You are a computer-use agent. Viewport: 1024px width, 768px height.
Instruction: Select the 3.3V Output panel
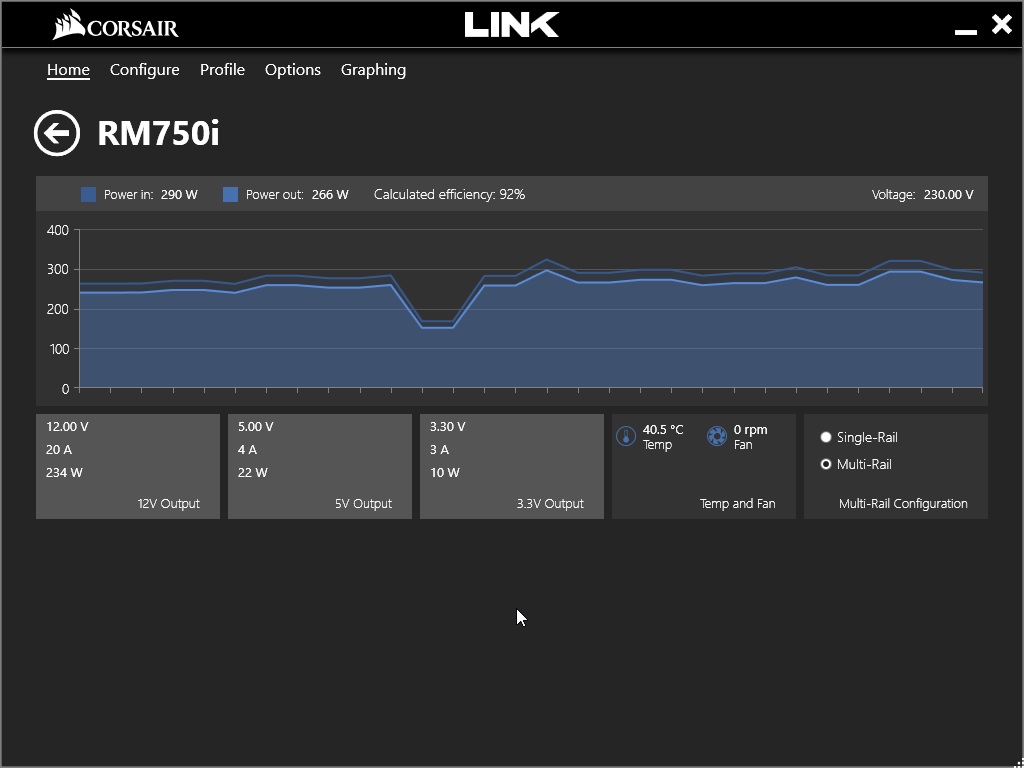(512, 466)
